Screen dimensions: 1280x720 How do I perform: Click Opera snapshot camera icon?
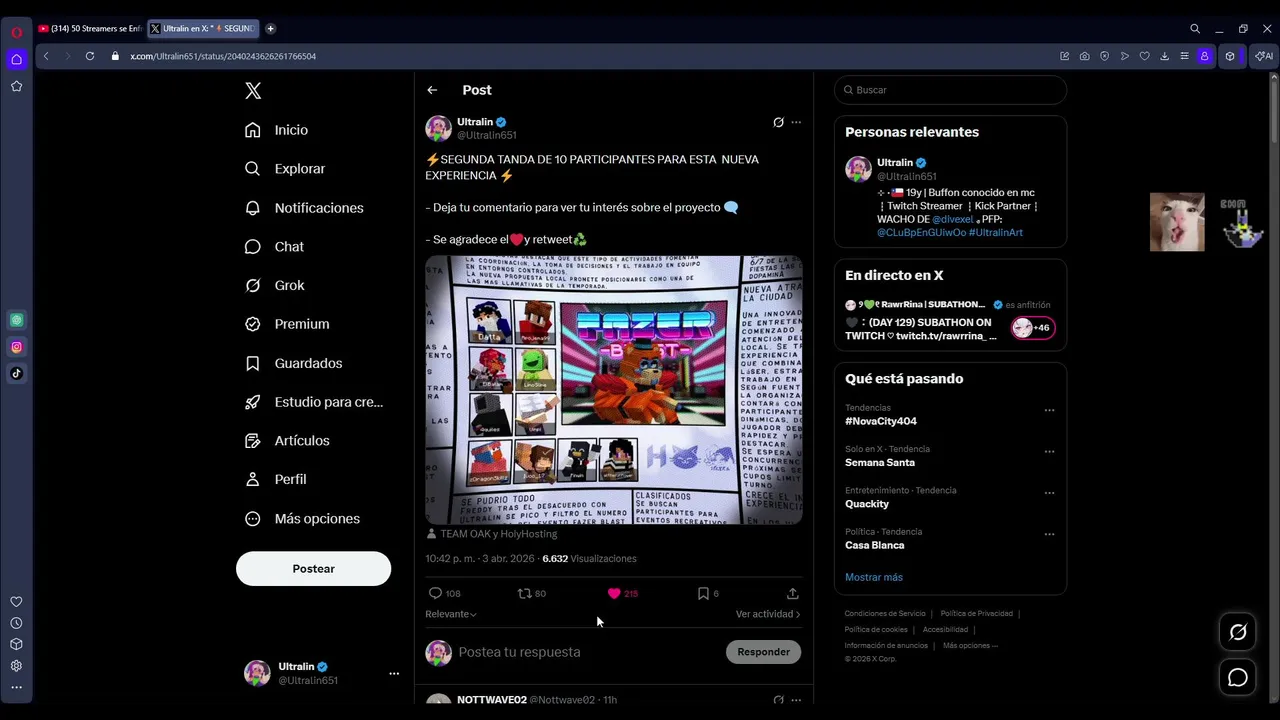pyautogui.click(x=1085, y=56)
